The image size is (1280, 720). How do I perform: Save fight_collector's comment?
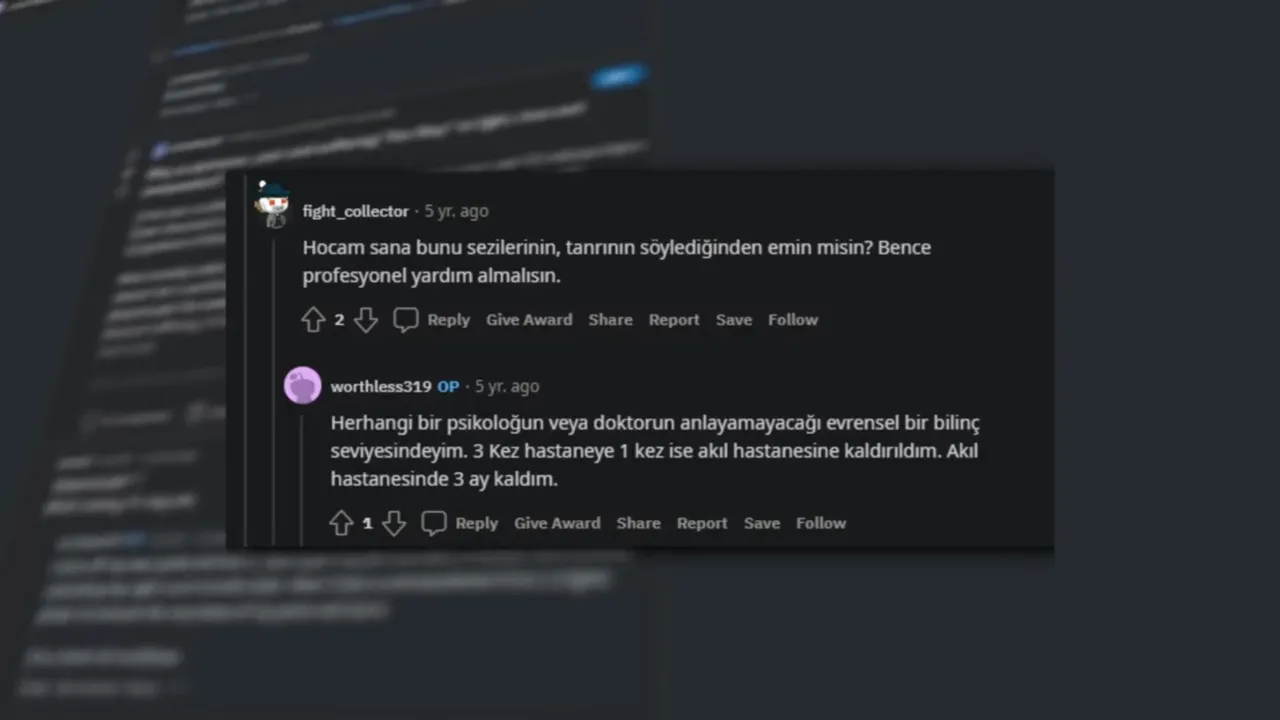[x=734, y=320]
